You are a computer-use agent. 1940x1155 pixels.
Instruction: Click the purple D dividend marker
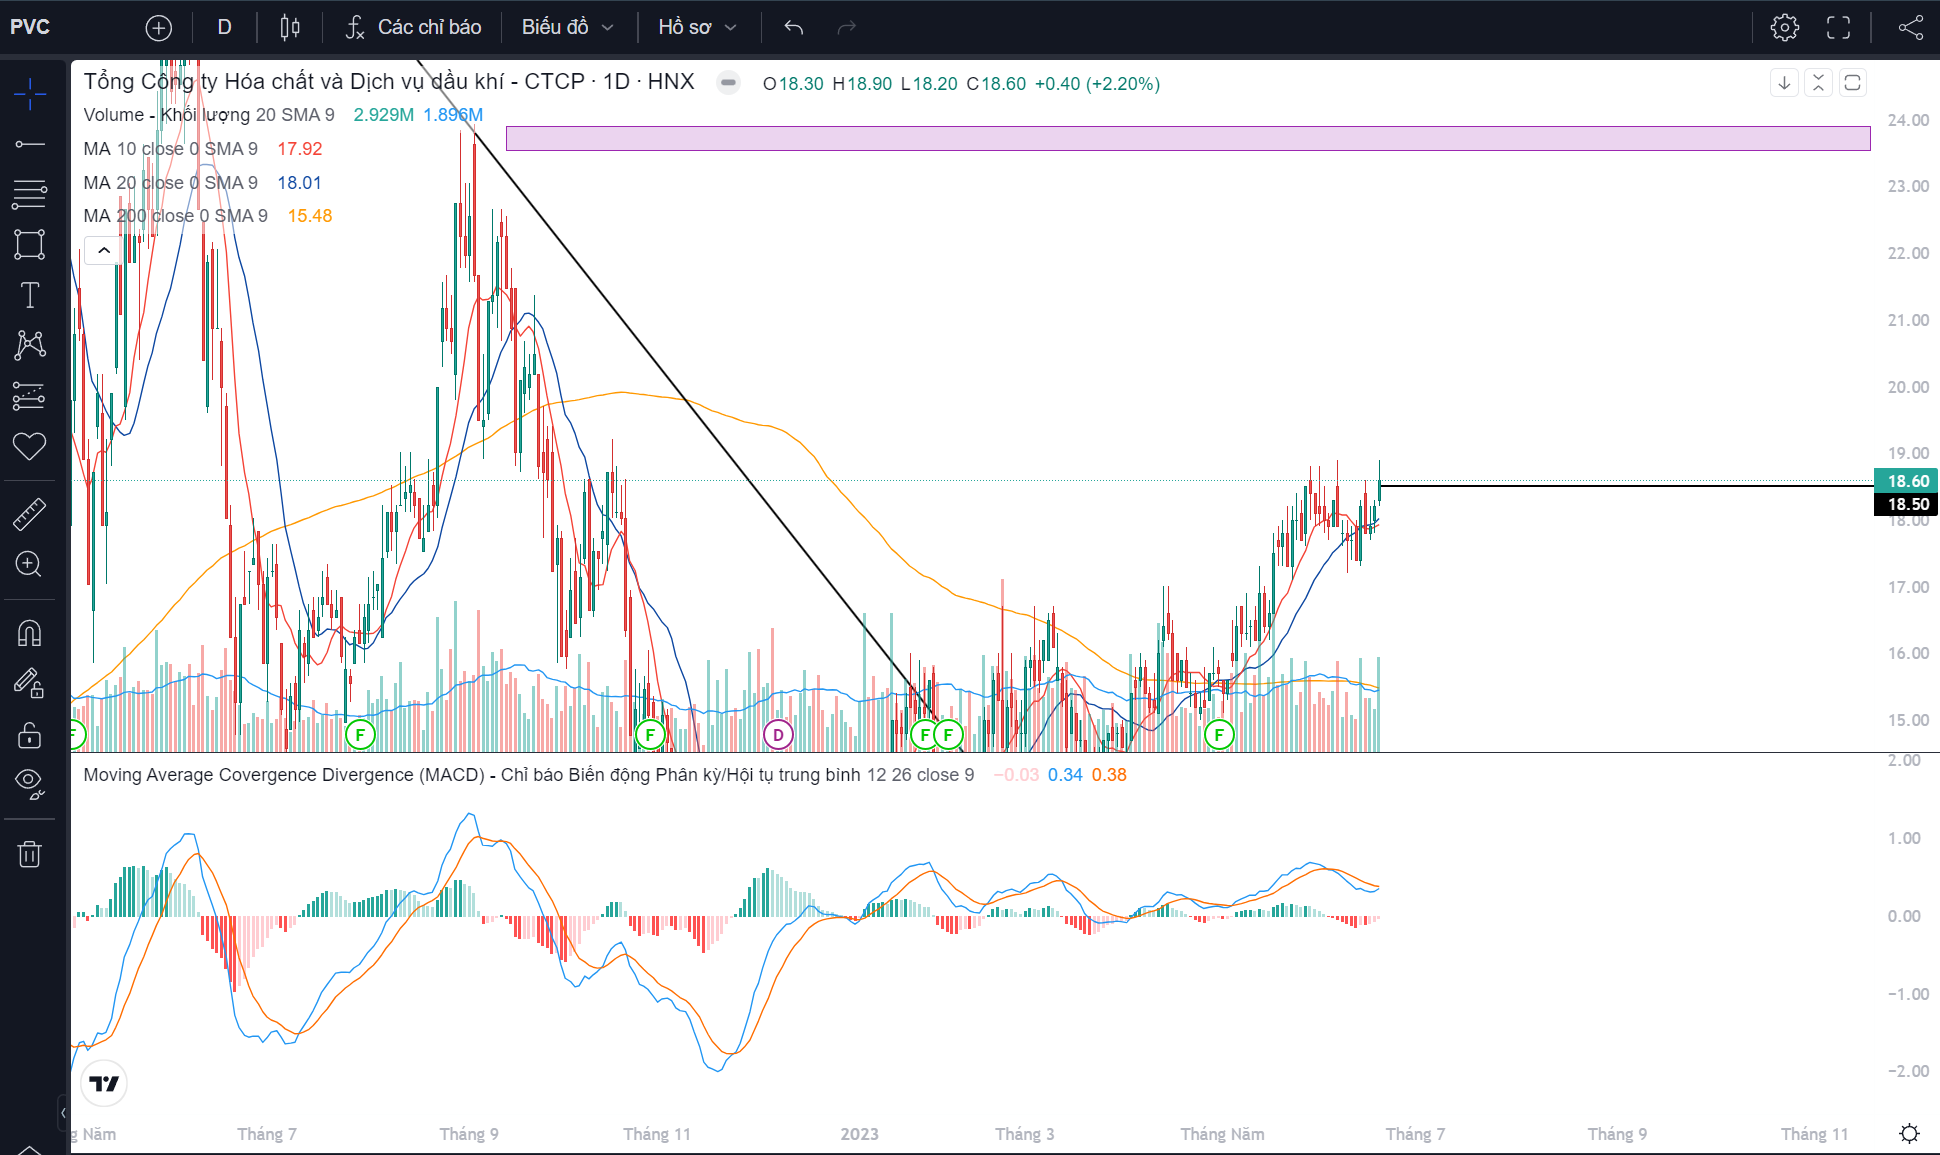pos(778,735)
